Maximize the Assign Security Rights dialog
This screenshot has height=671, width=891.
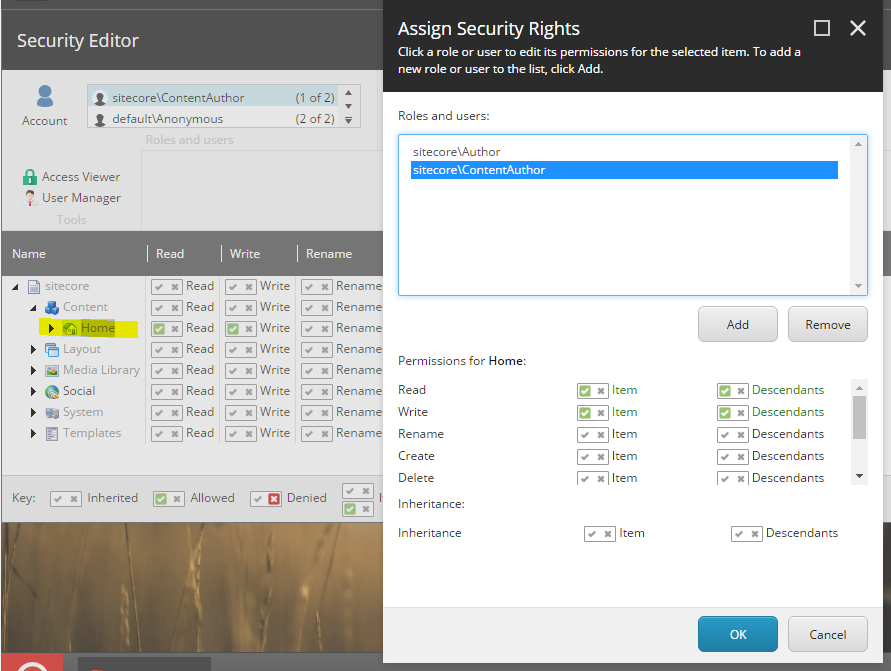pyautogui.click(x=822, y=28)
